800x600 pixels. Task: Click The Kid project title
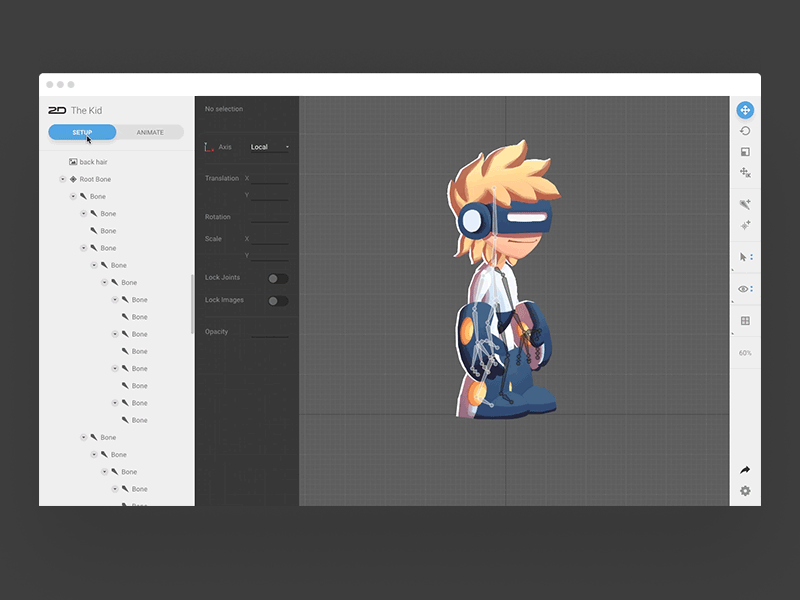(87, 110)
